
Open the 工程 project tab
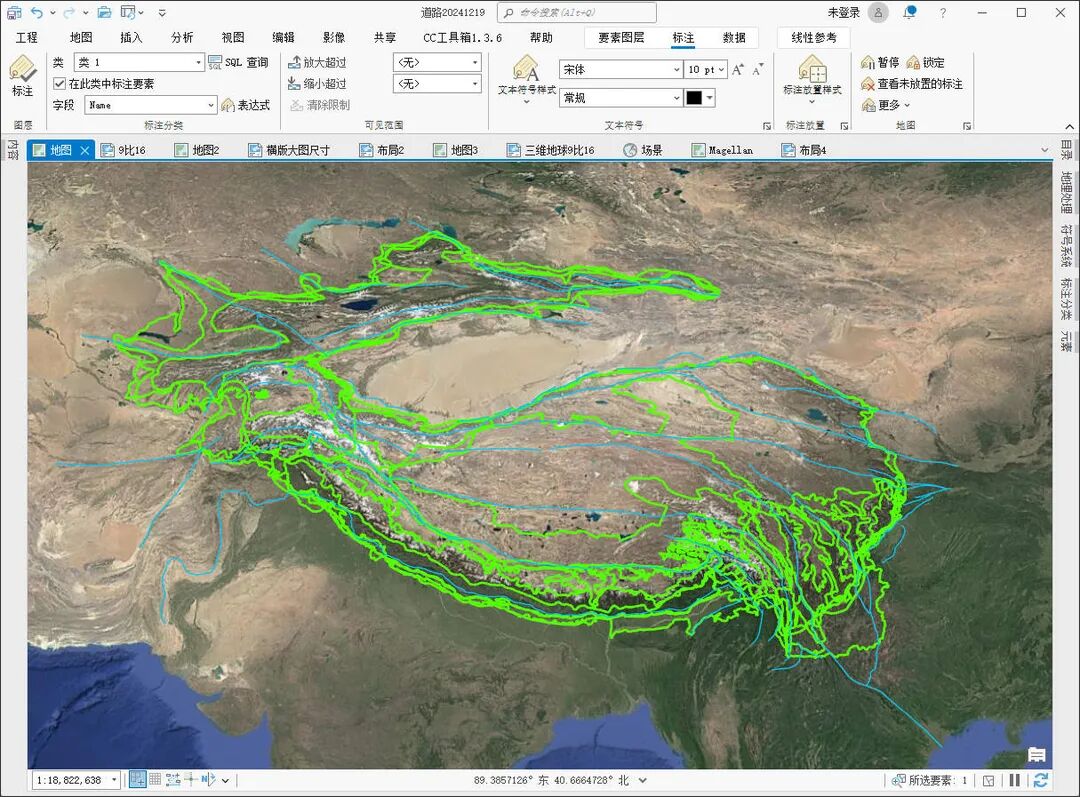pos(27,37)
